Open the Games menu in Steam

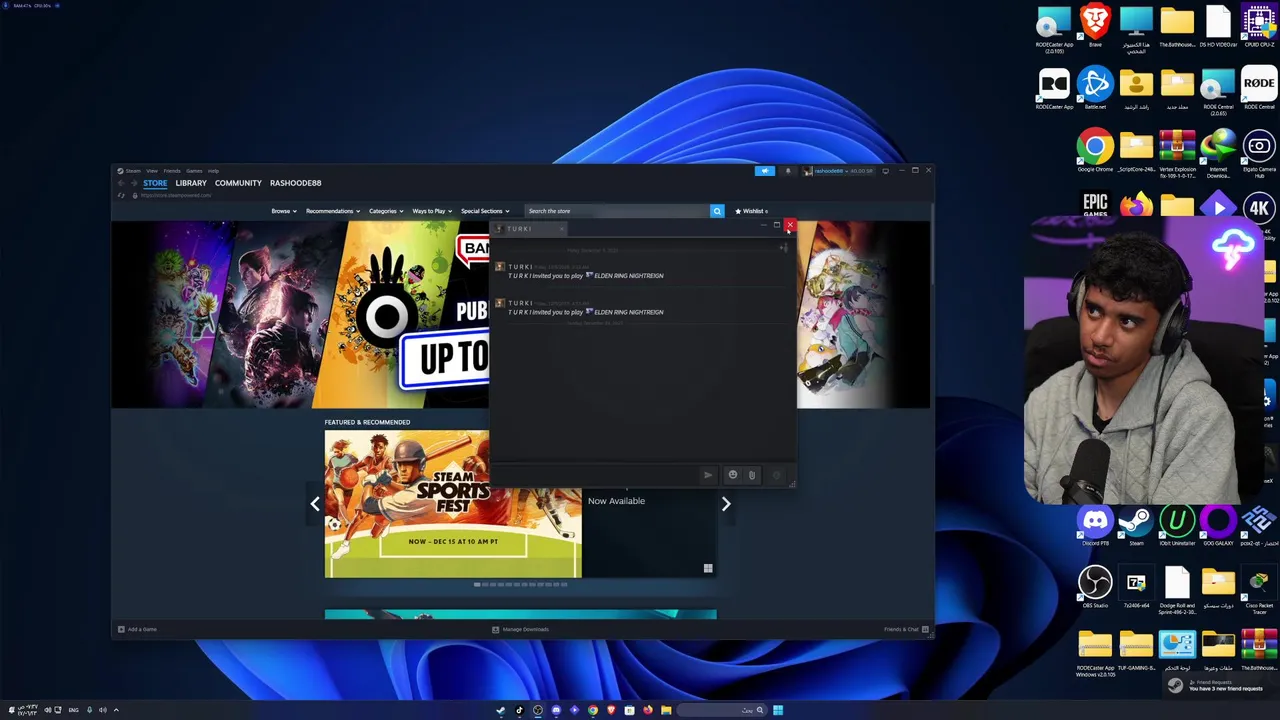[x=194, y=171]
